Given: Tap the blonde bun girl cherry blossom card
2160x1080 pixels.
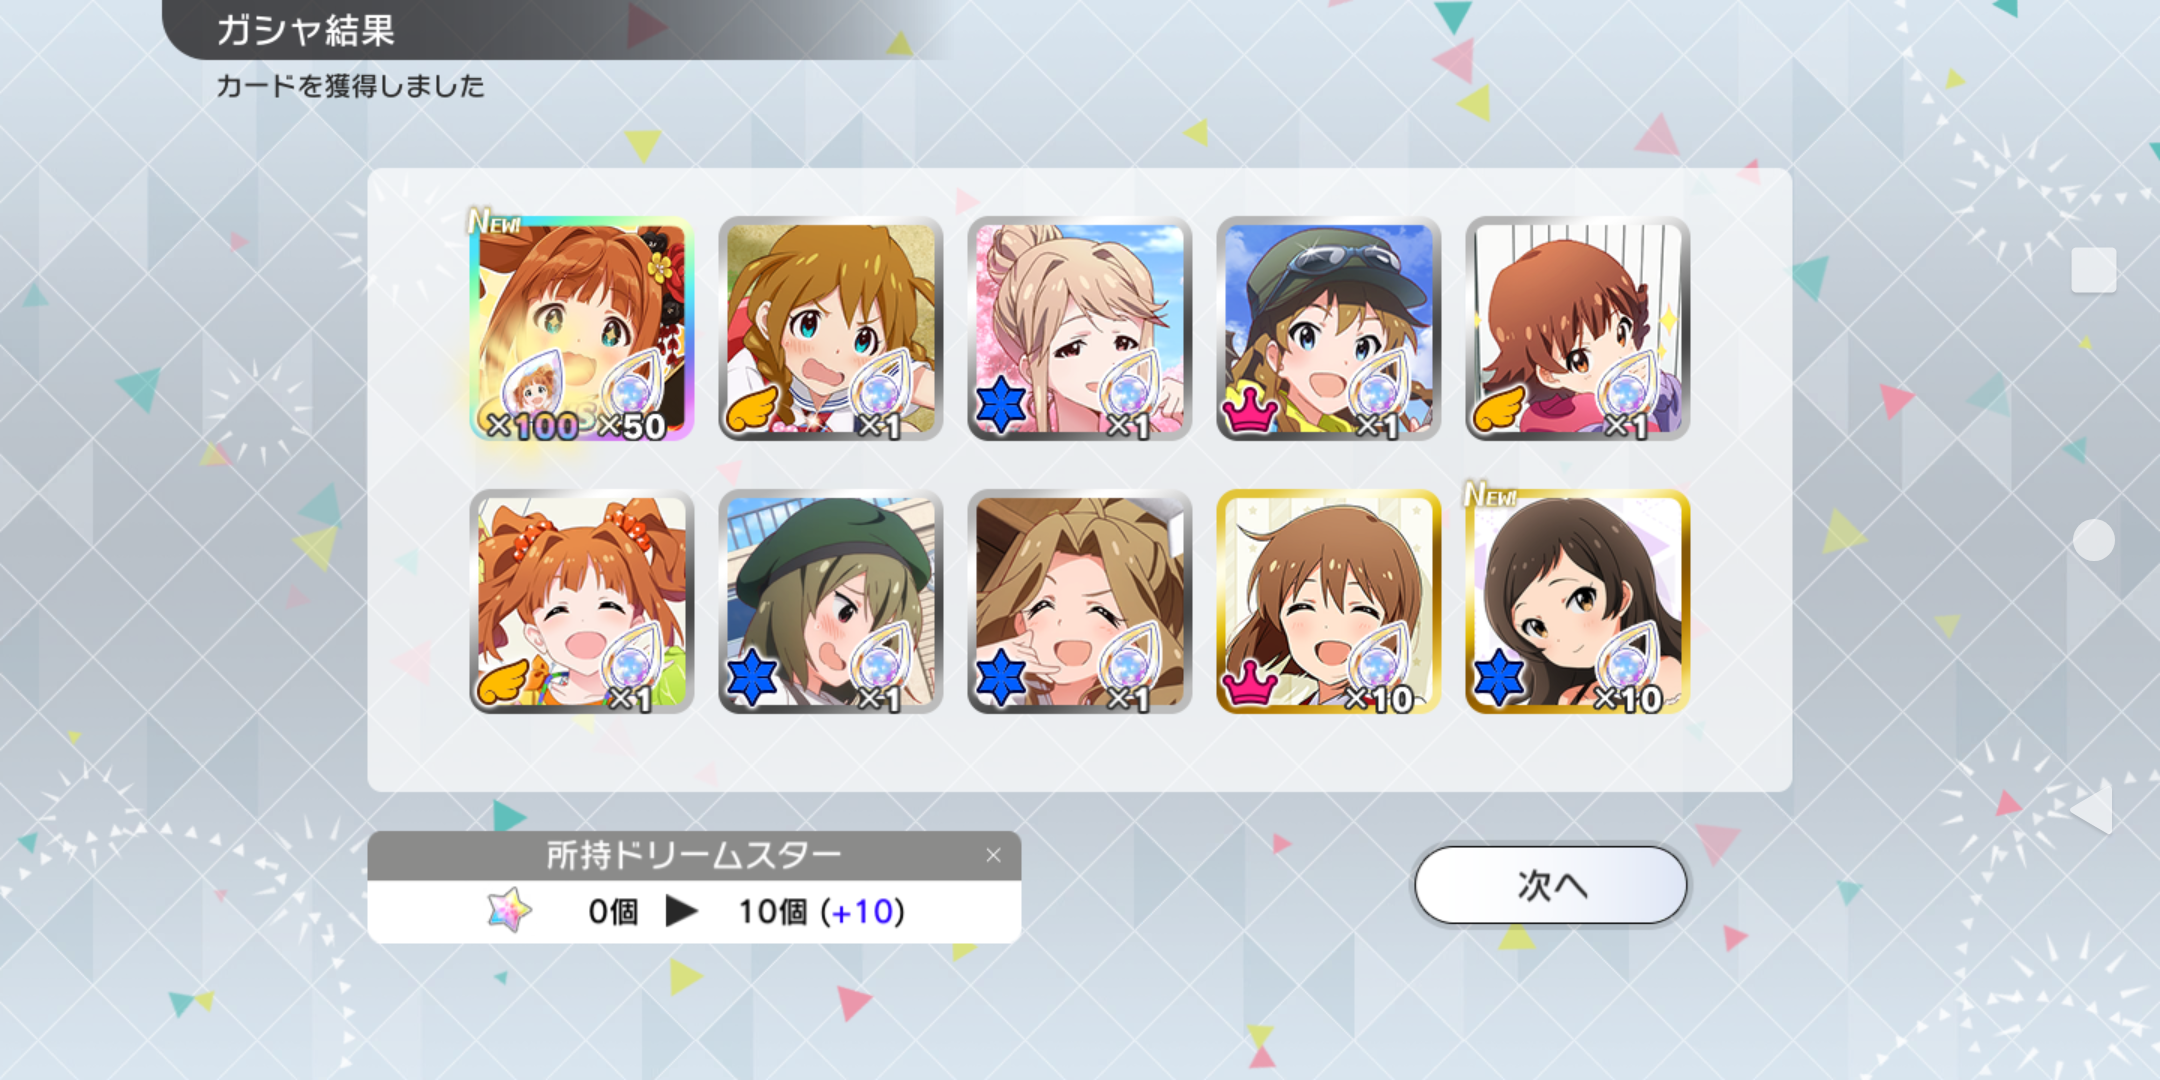Looking at the screenshot, I should pos(1079,329).
